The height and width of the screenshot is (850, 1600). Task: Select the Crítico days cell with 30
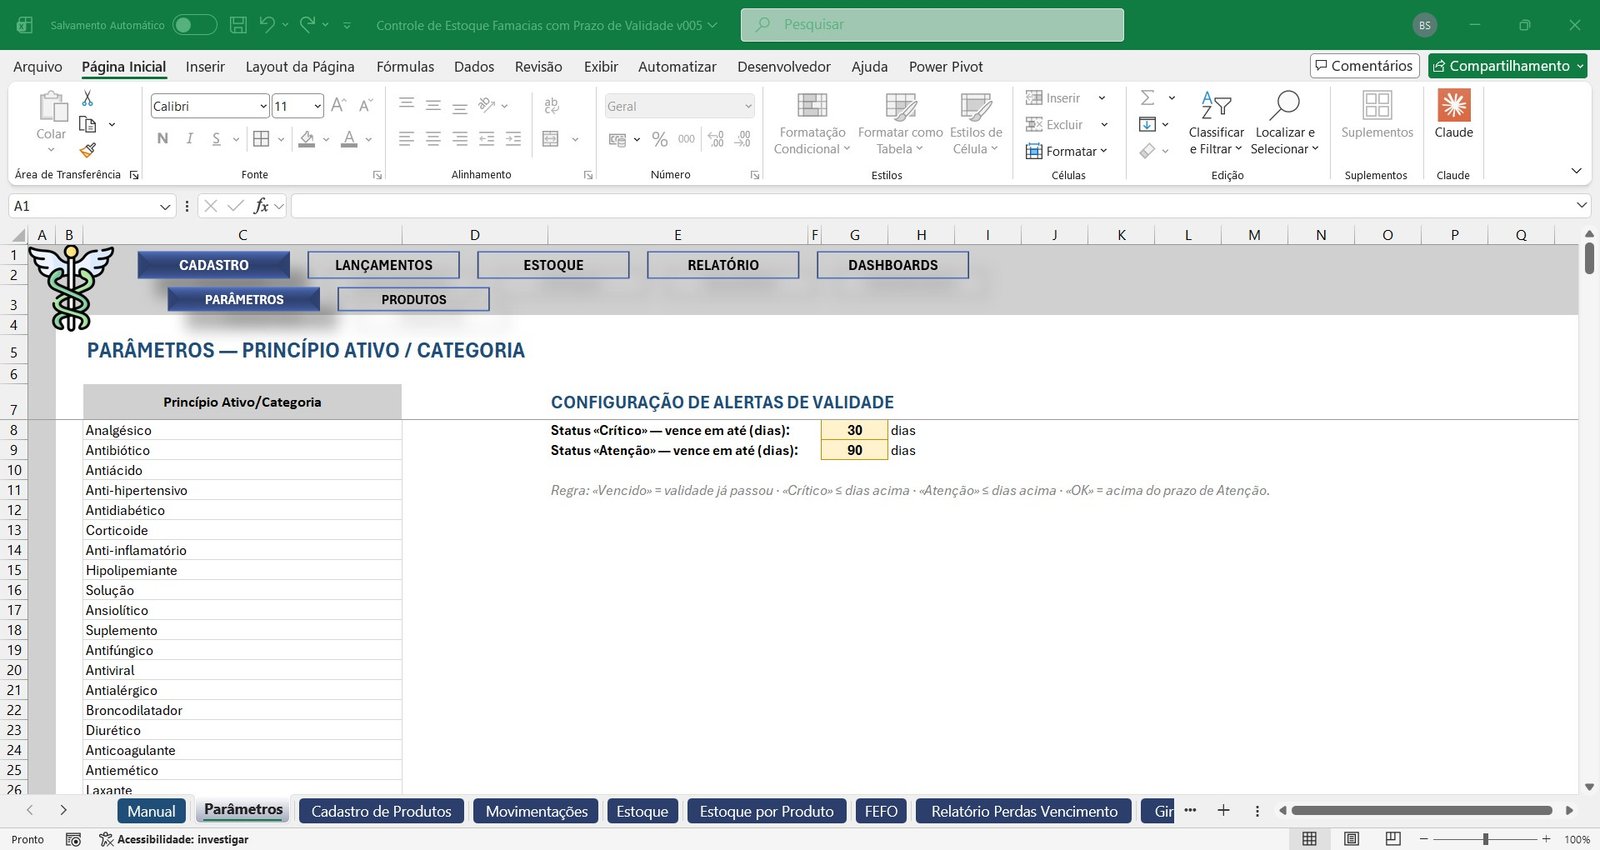coord(854,430)
